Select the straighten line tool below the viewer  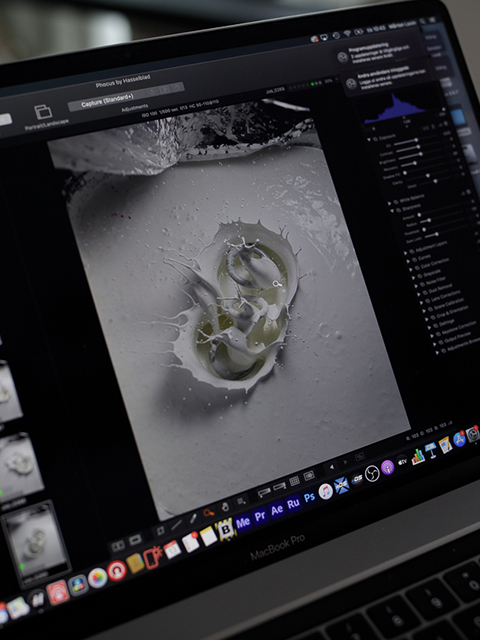point(177,524)
